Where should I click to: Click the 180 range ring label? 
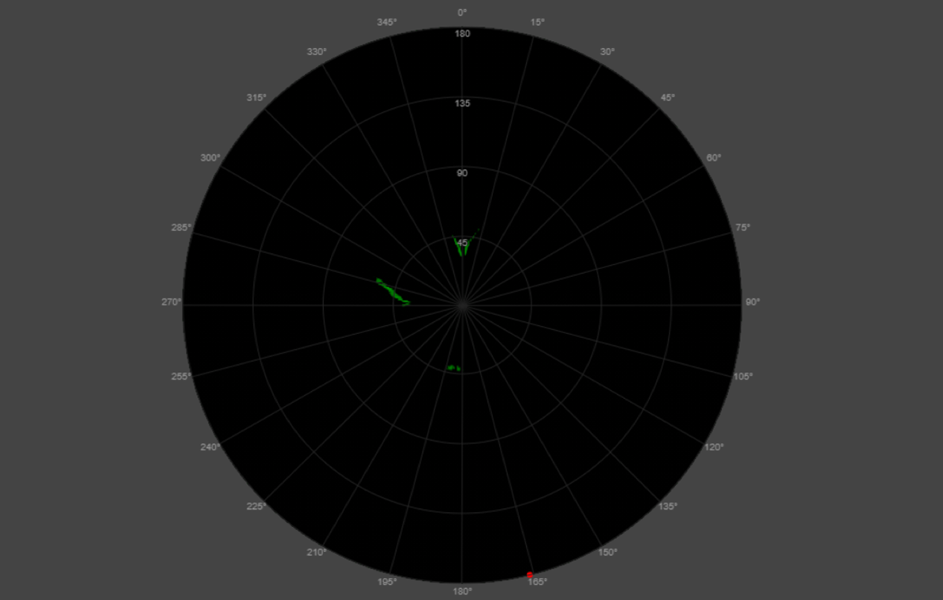462,34
